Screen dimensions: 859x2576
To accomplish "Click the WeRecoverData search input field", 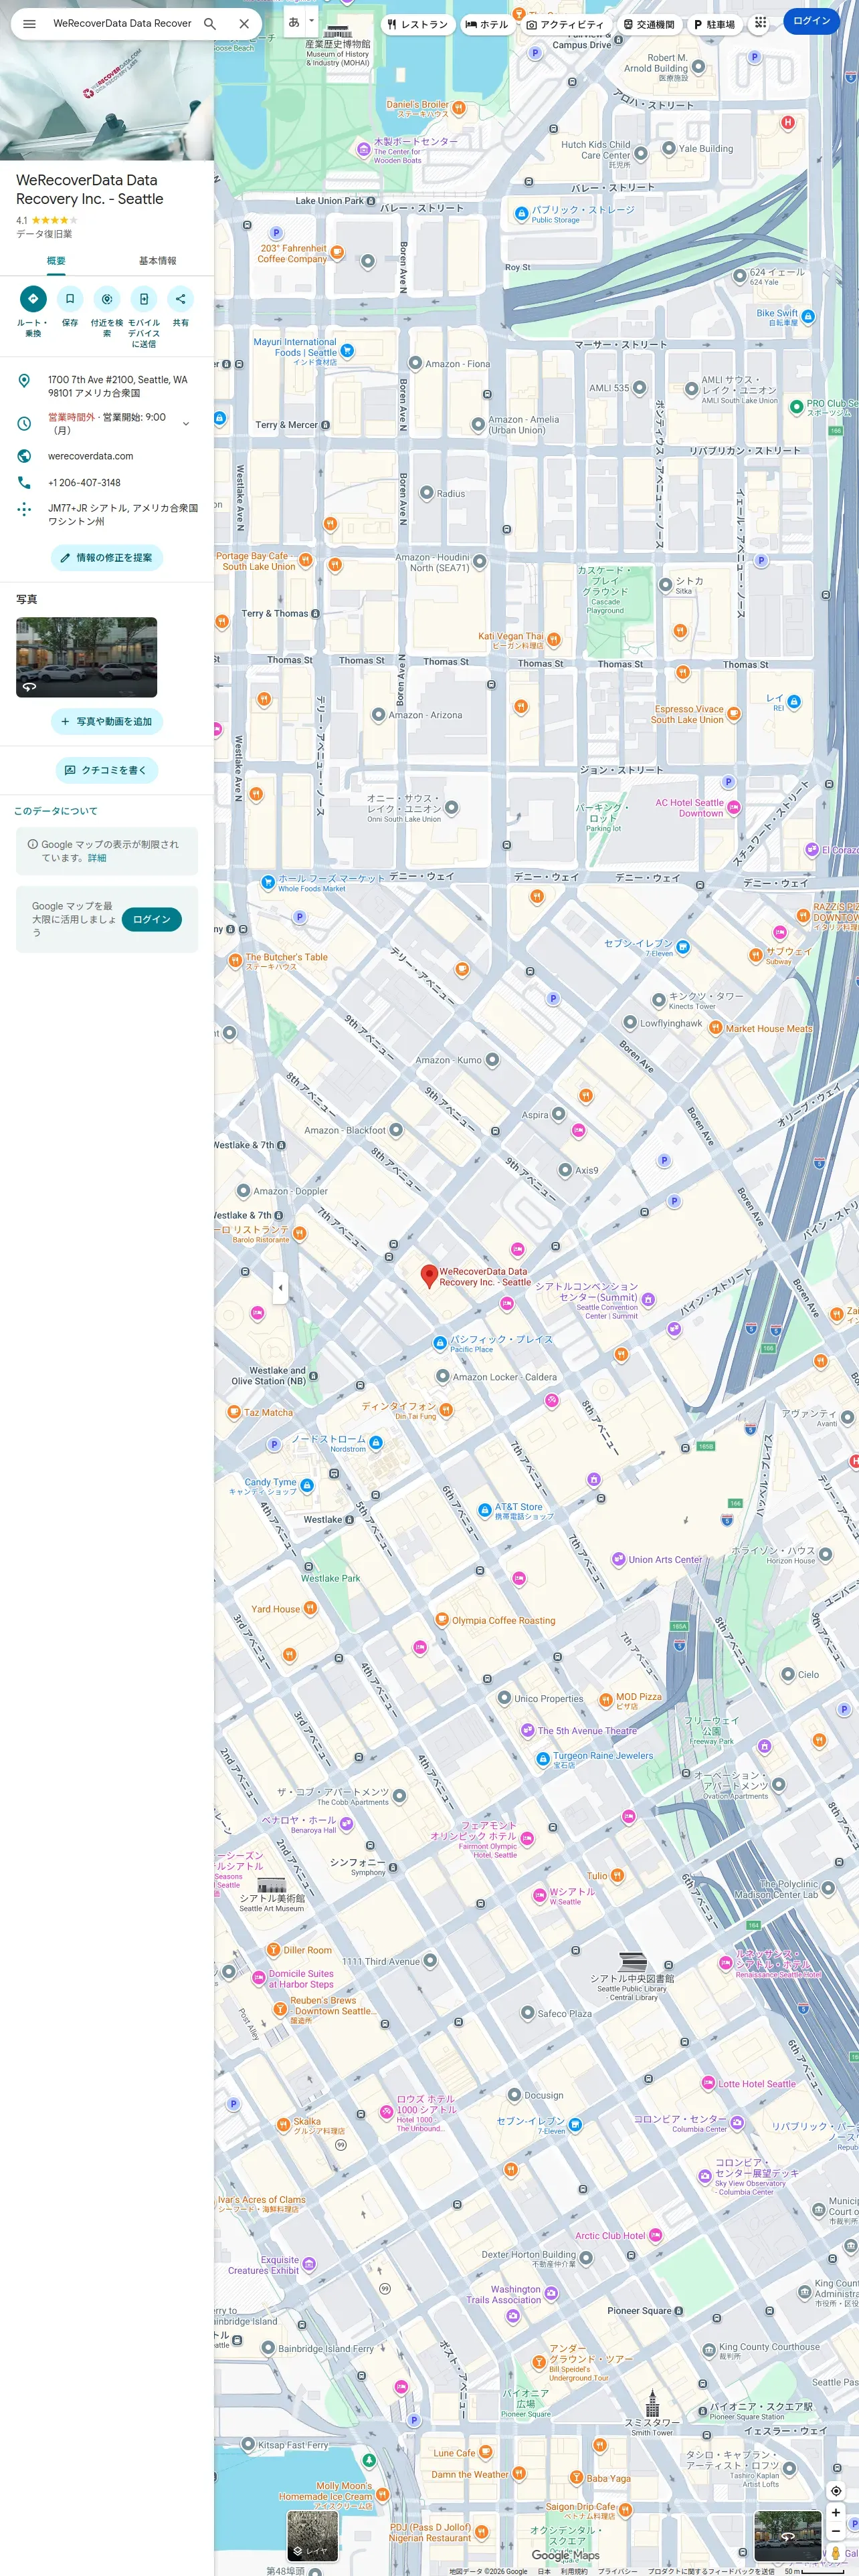I will point(122,23).
